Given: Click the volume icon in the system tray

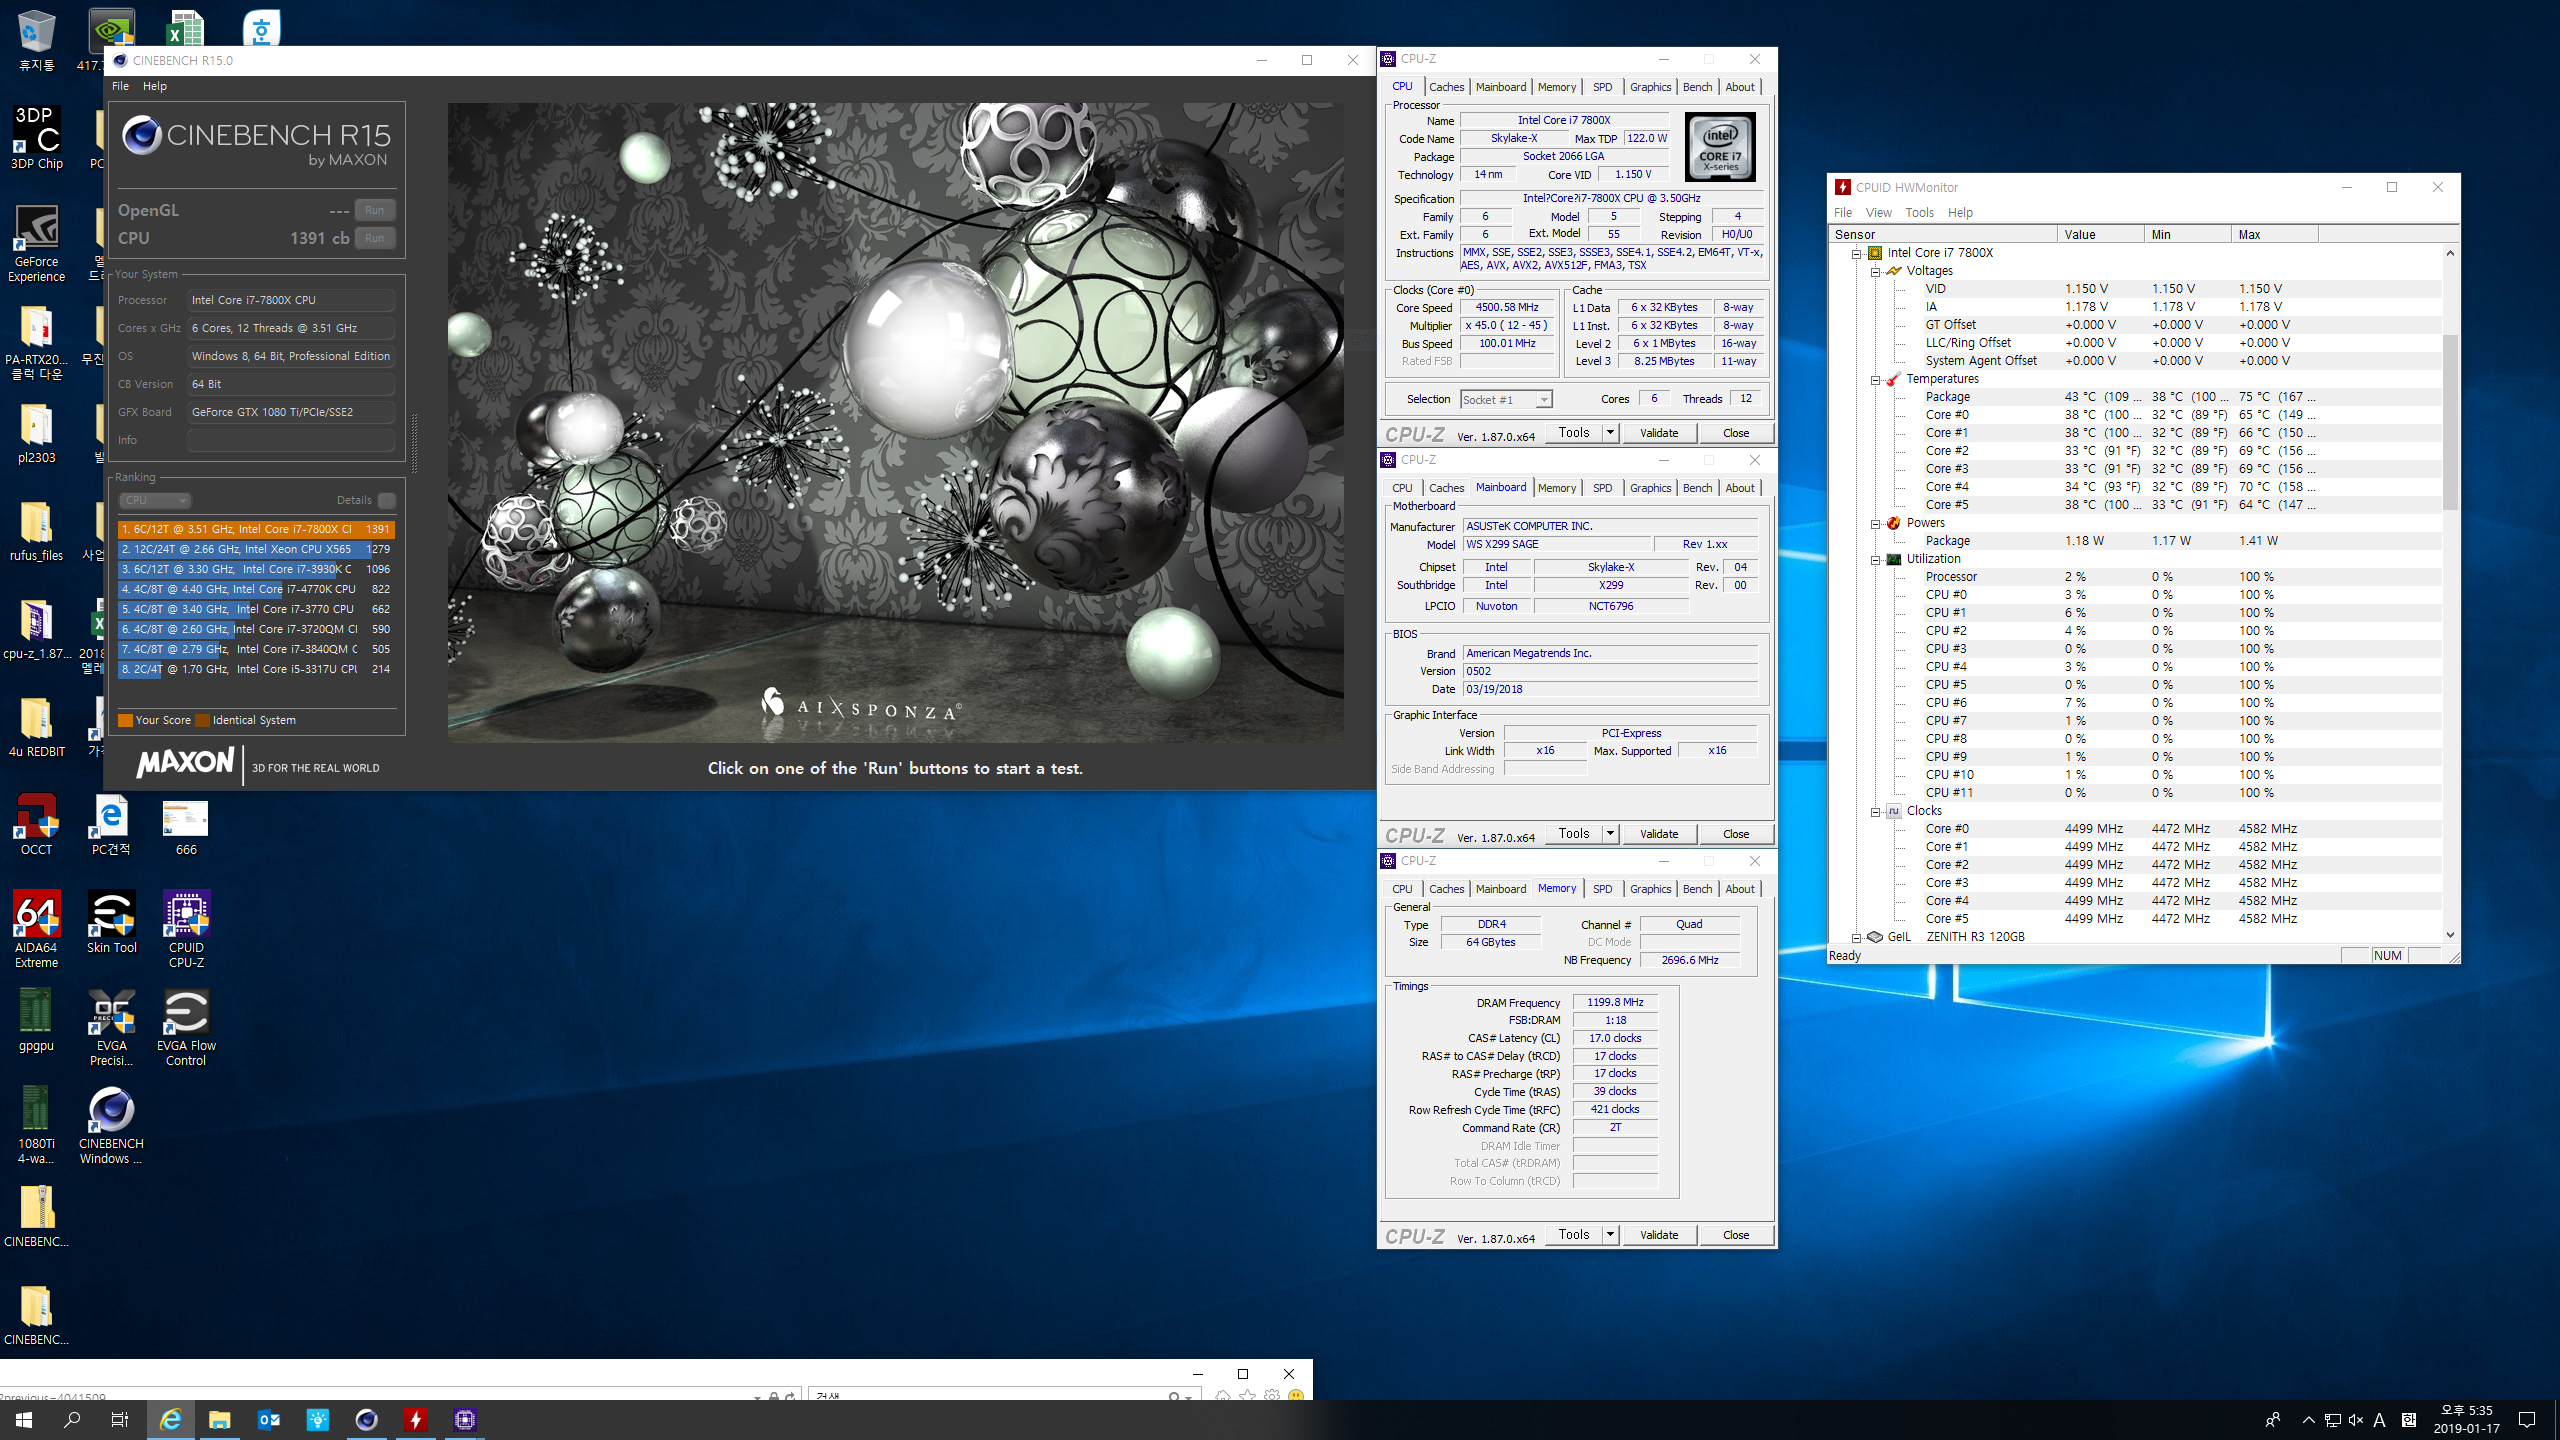Looking at the screenshot, I should point(2356,1420).
